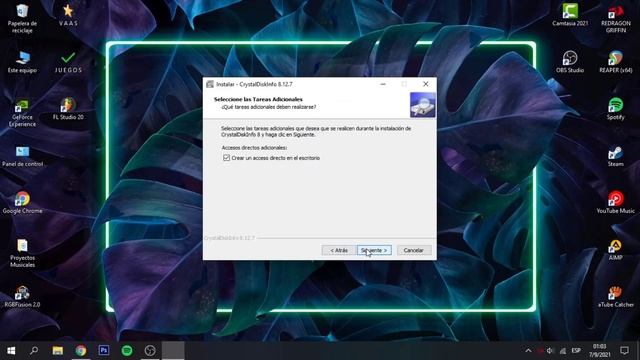
Task: Click the installer title bar icon
Action: pos(210,84)
